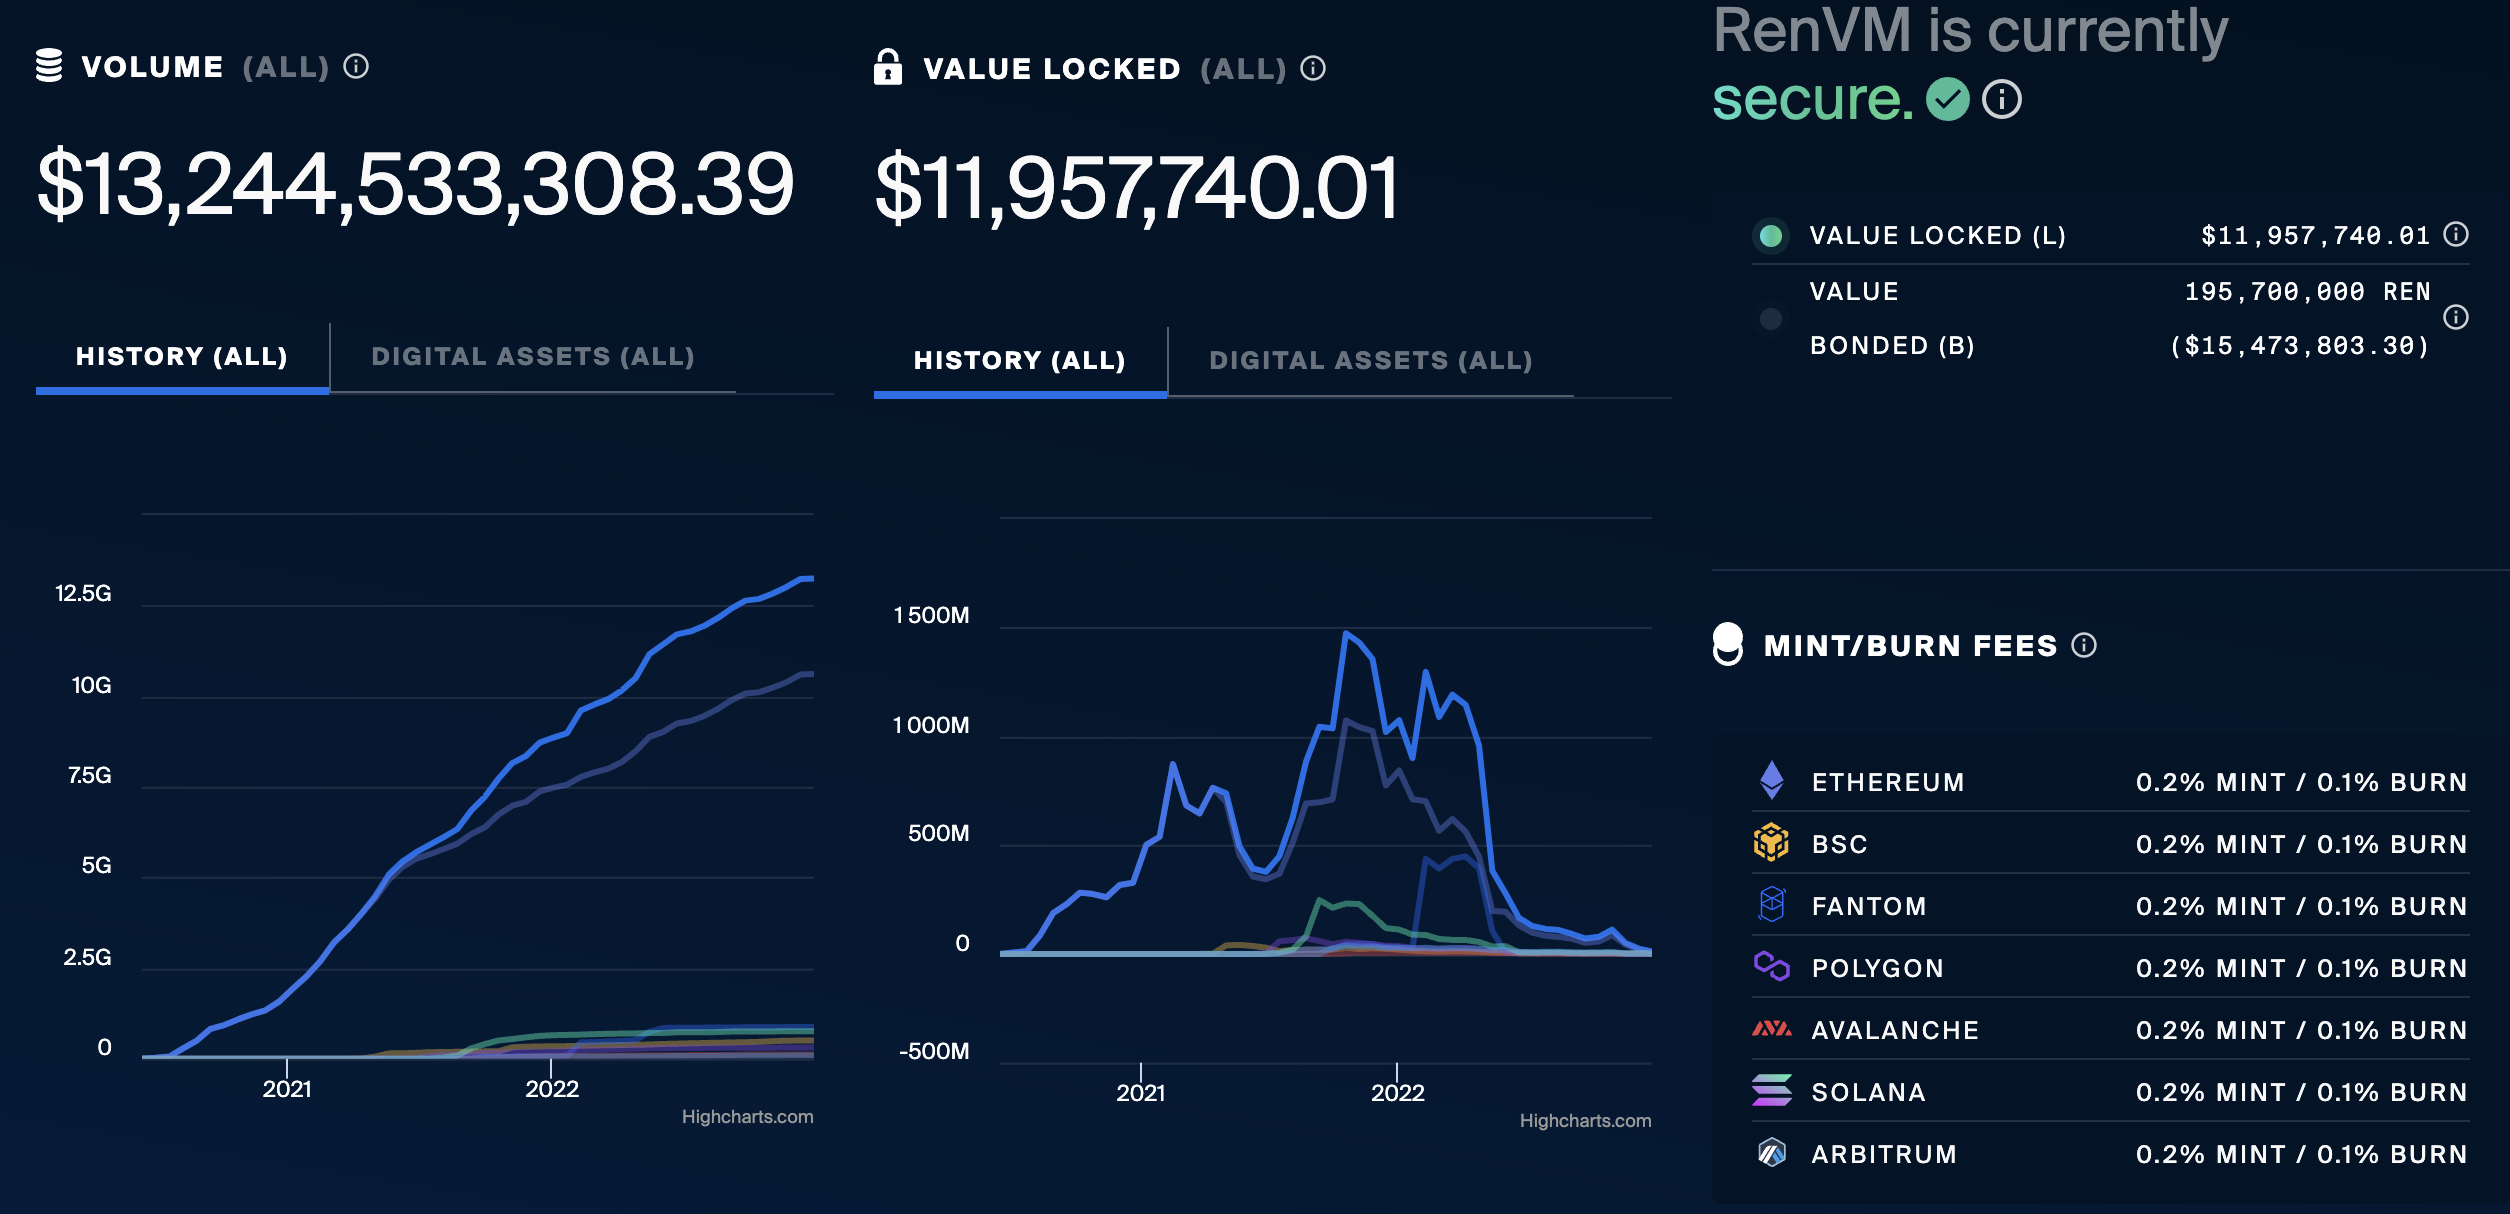Click the FANTOM fee row label

click(x=1869, y=906)
